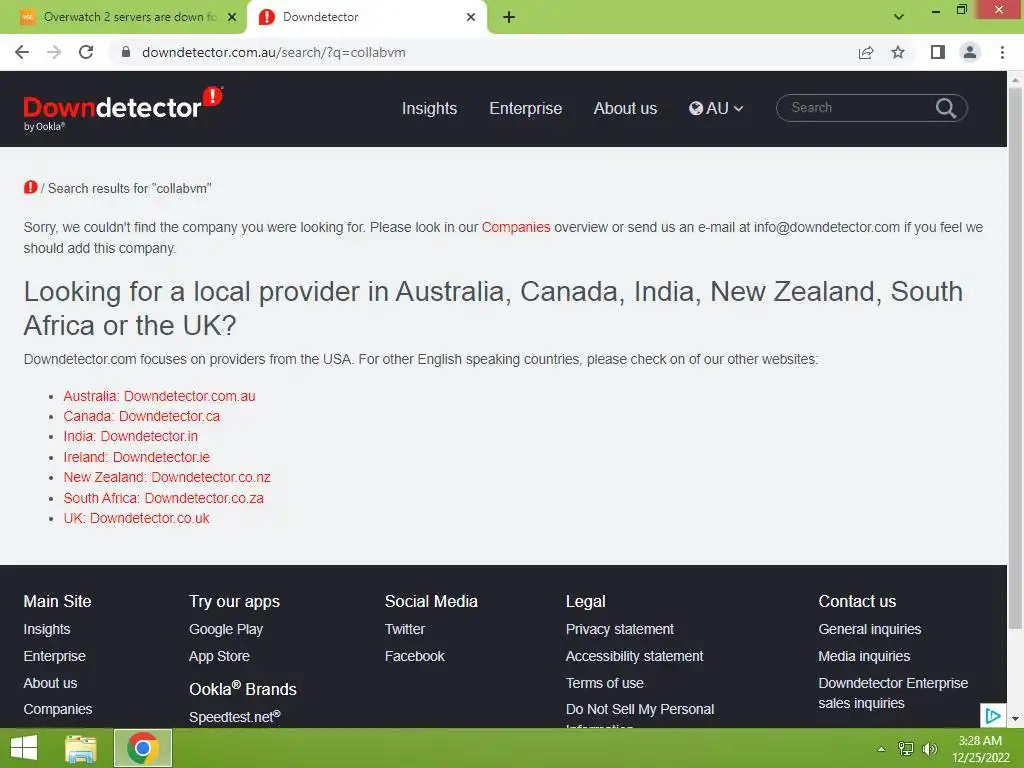Open About us in header navigation
Viewport: 1024px width, 768px height.
click(625, 108)
